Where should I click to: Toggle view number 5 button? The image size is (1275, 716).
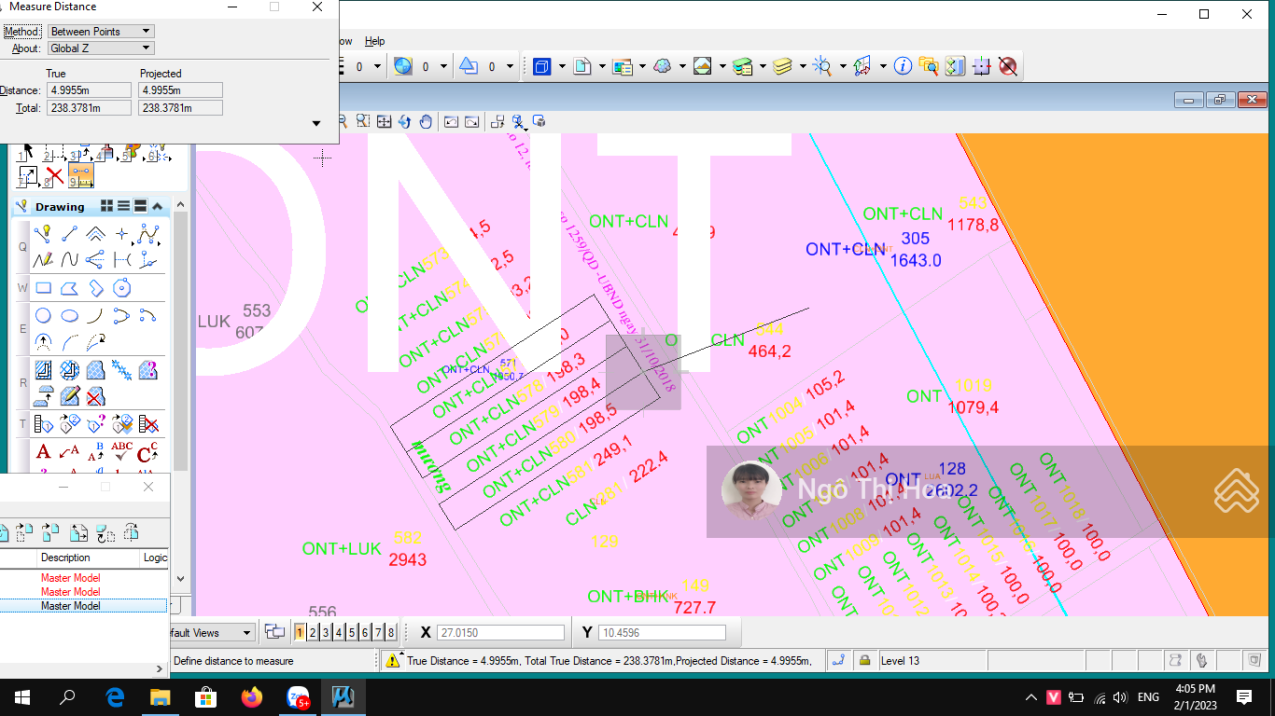(351, 632)
